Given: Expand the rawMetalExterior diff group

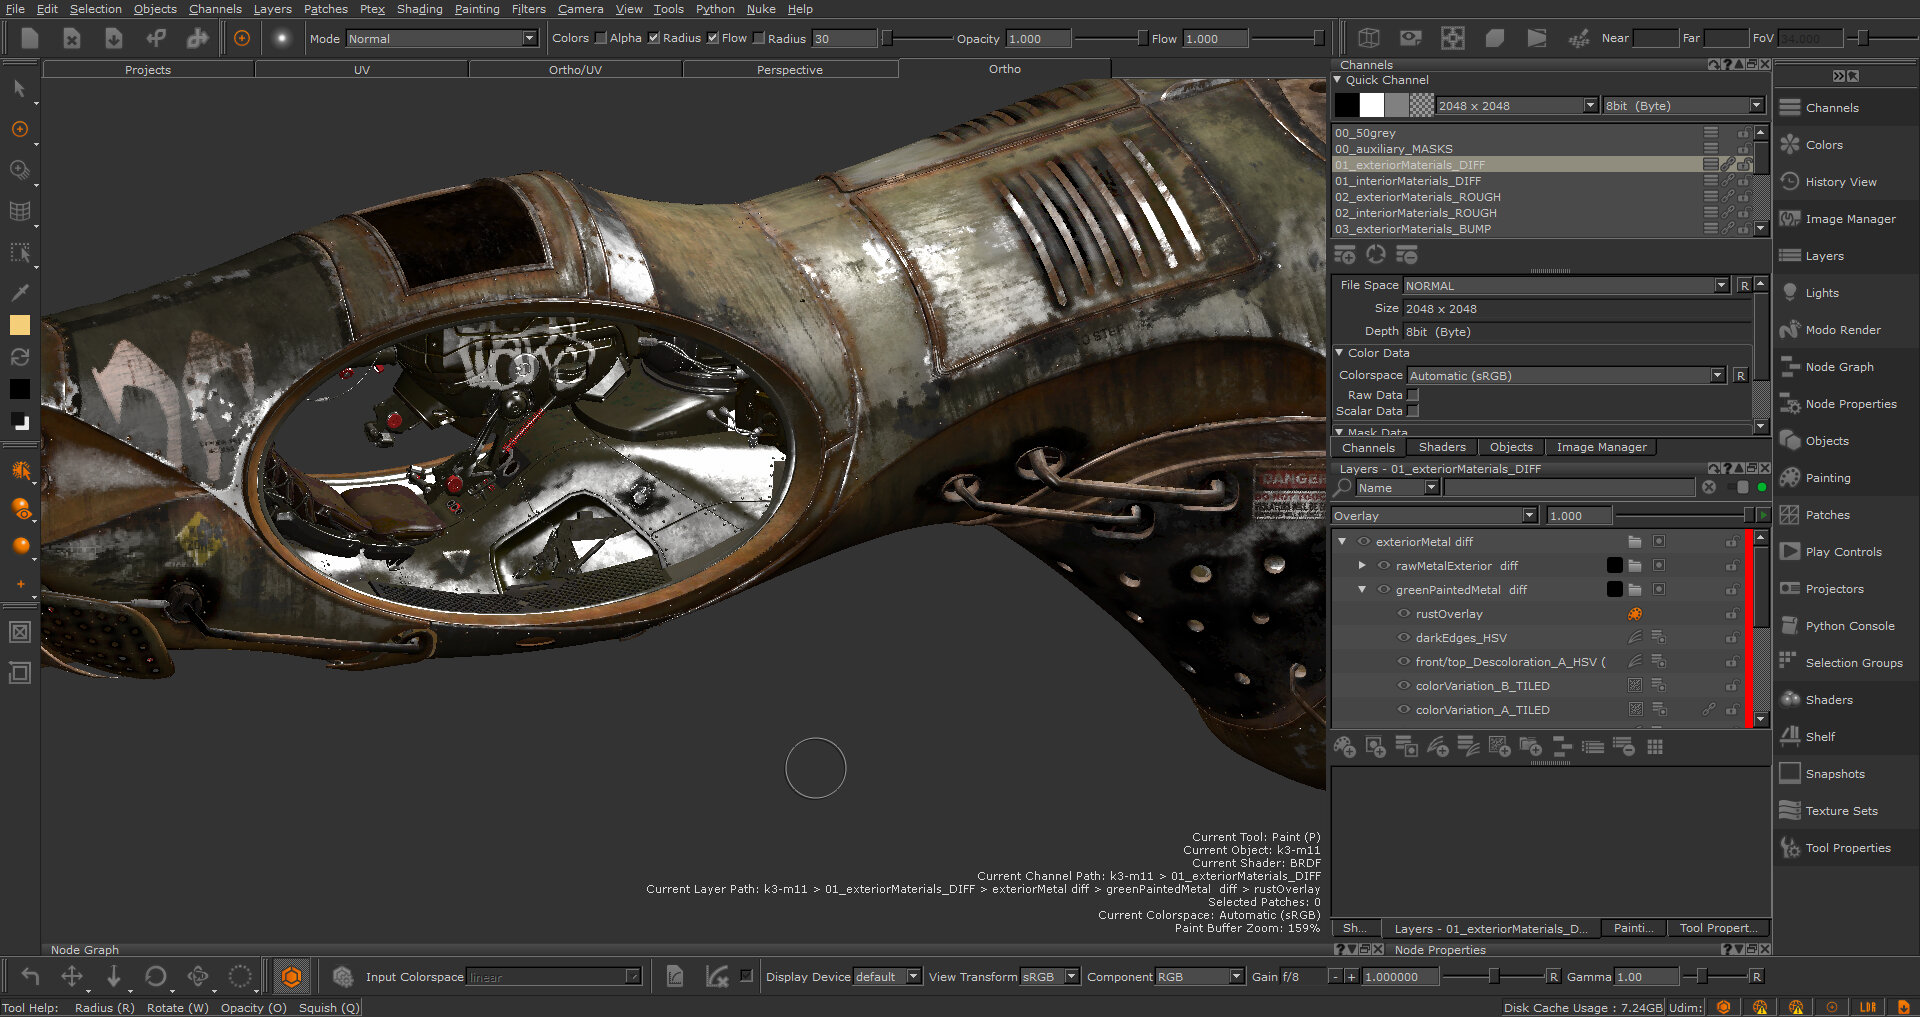Looking at the screenshot, I should click(1361, 566).
